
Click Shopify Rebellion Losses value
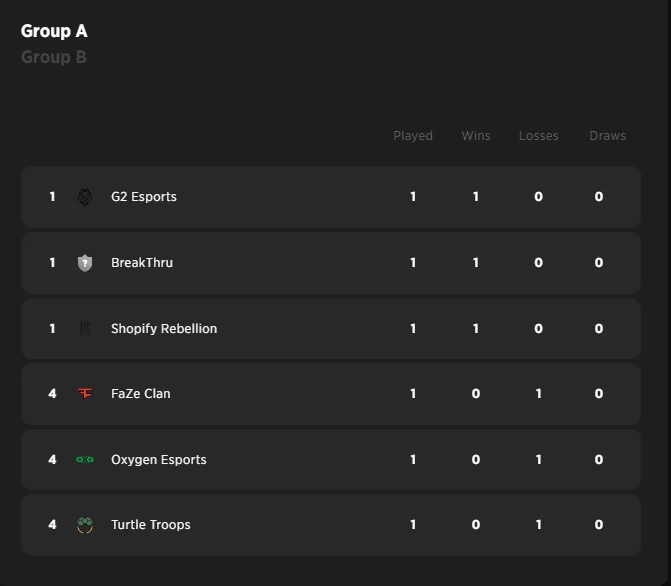[538, 328]
